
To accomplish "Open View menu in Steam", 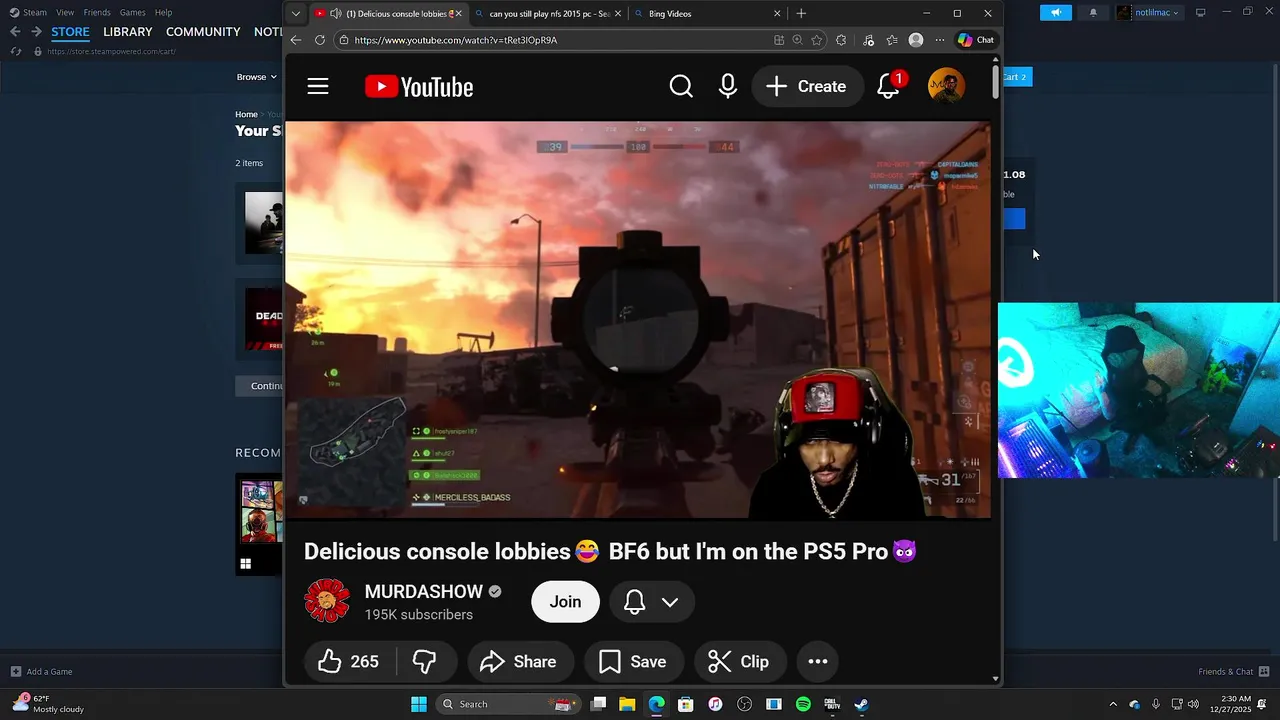I will point(65,12).
